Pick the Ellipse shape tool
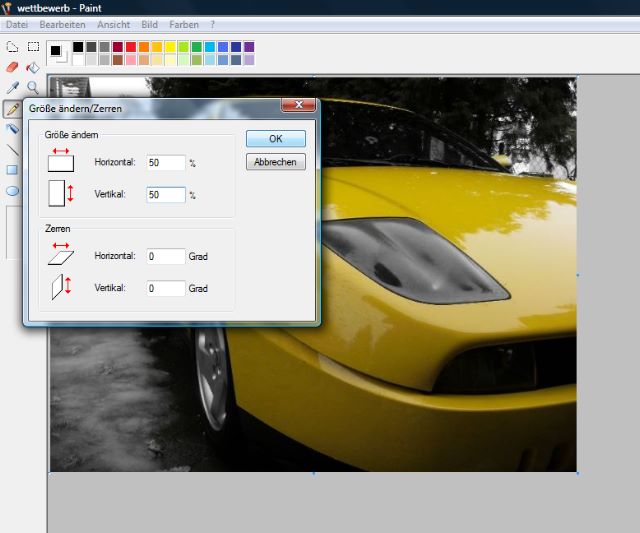This screenshot has height=533, width=640. point(12,190)
